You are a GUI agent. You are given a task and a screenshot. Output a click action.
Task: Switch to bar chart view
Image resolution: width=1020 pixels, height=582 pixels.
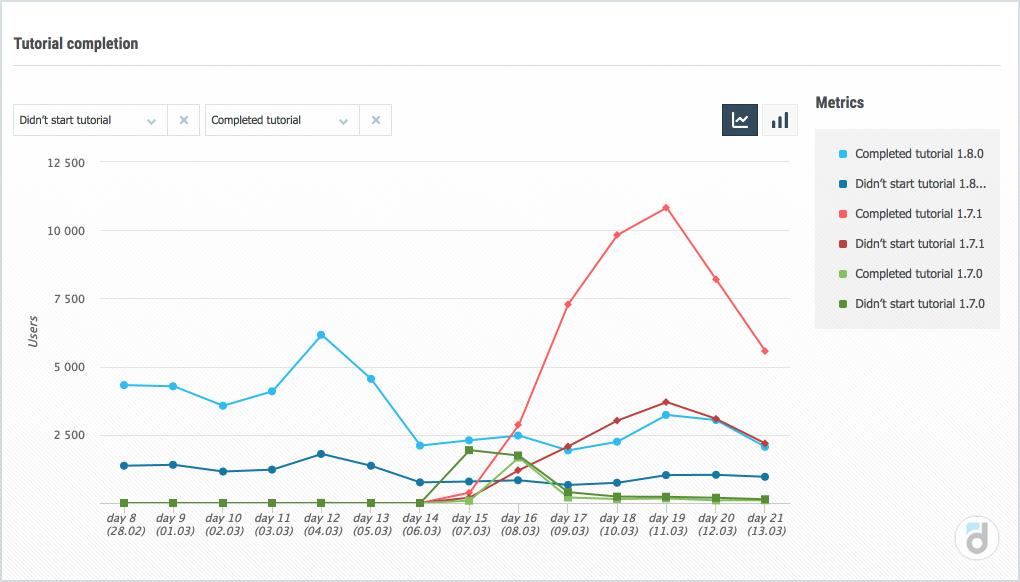click(x=780, y=120)
